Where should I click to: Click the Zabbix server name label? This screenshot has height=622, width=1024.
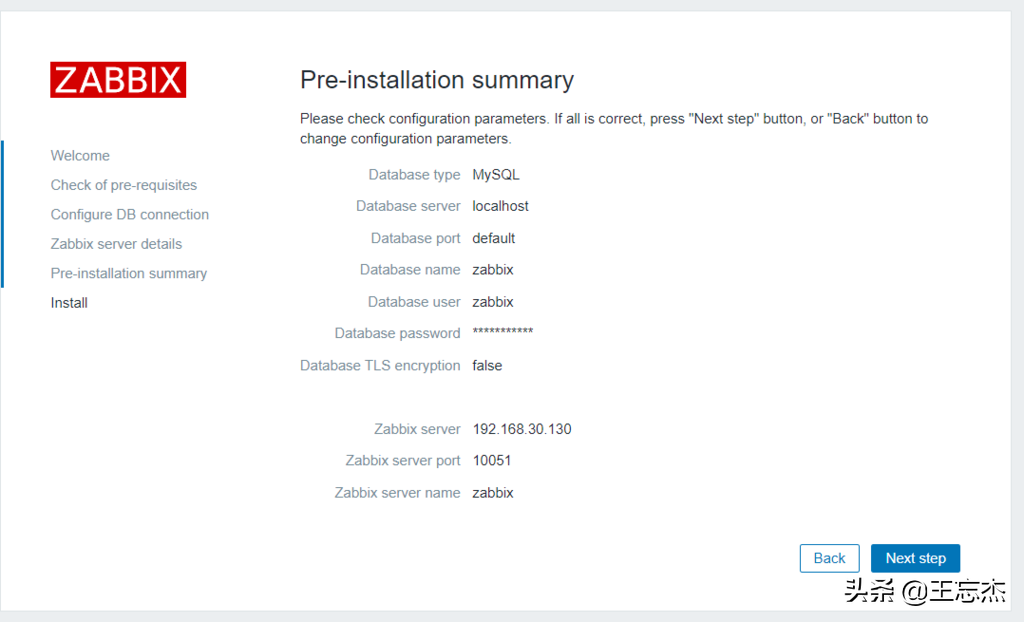(x=397, y=493)
